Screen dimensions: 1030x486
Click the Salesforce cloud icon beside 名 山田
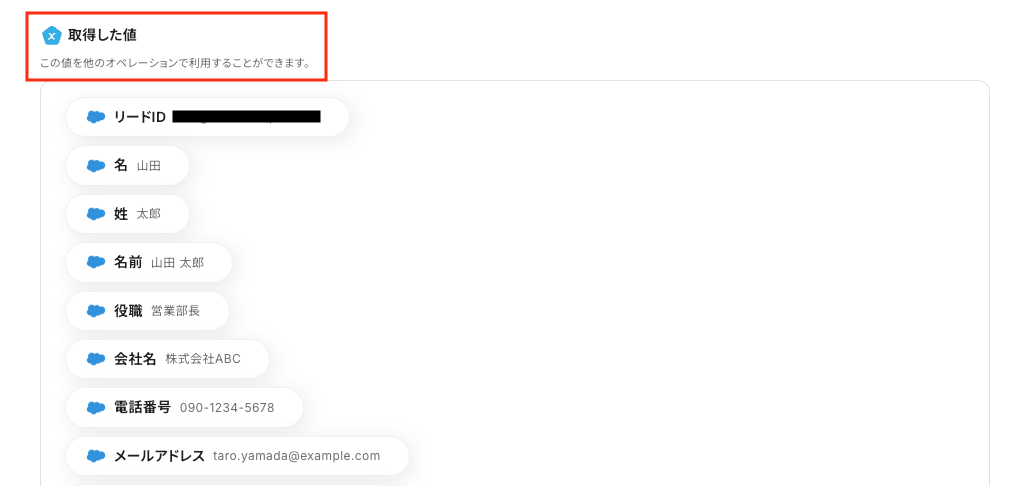coord(96,166)
